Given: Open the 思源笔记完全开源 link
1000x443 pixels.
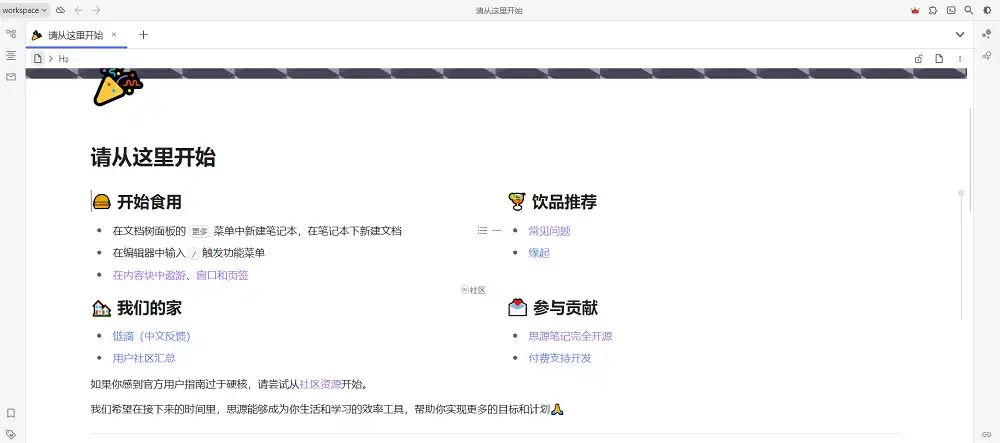Looking at the screenshot, I should coord(570,336).
